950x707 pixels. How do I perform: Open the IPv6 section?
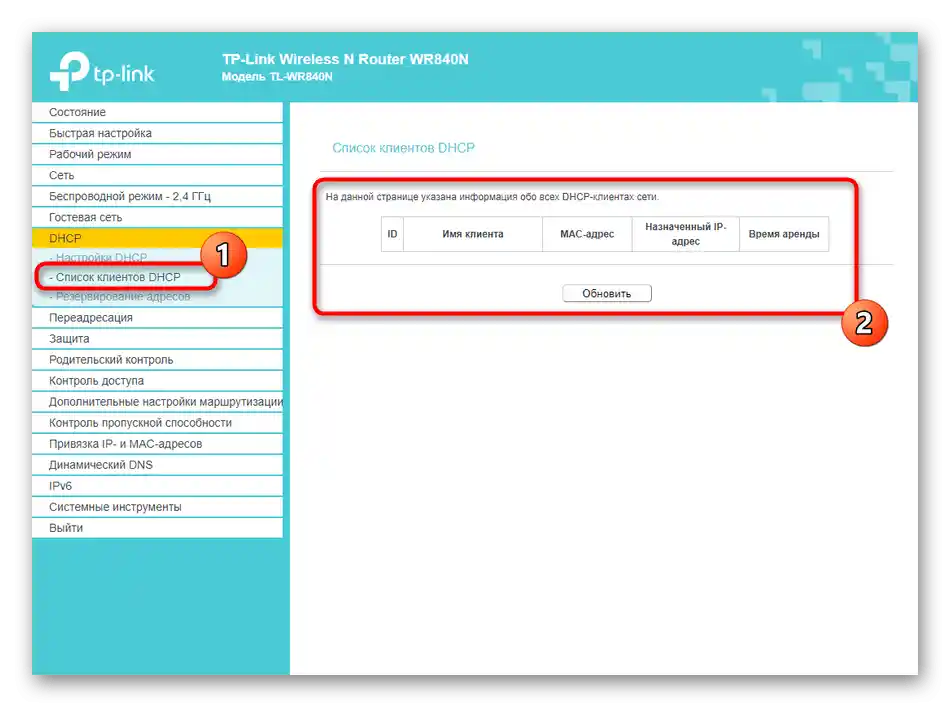(158, 486)
